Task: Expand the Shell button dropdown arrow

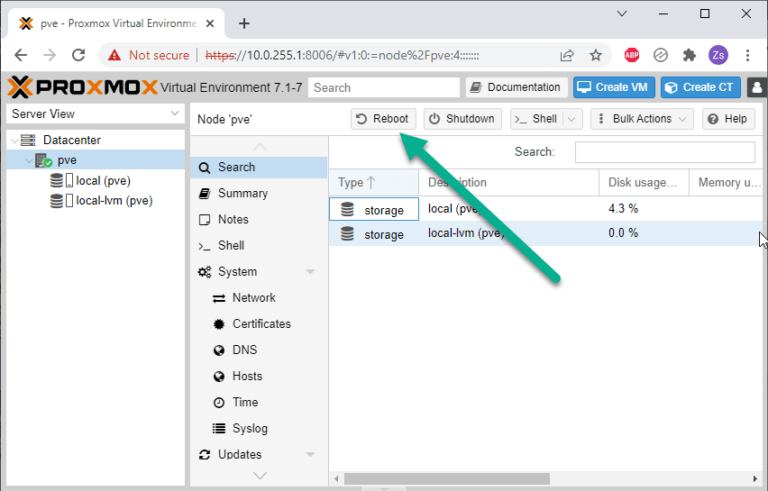Action: click(572, 119)
